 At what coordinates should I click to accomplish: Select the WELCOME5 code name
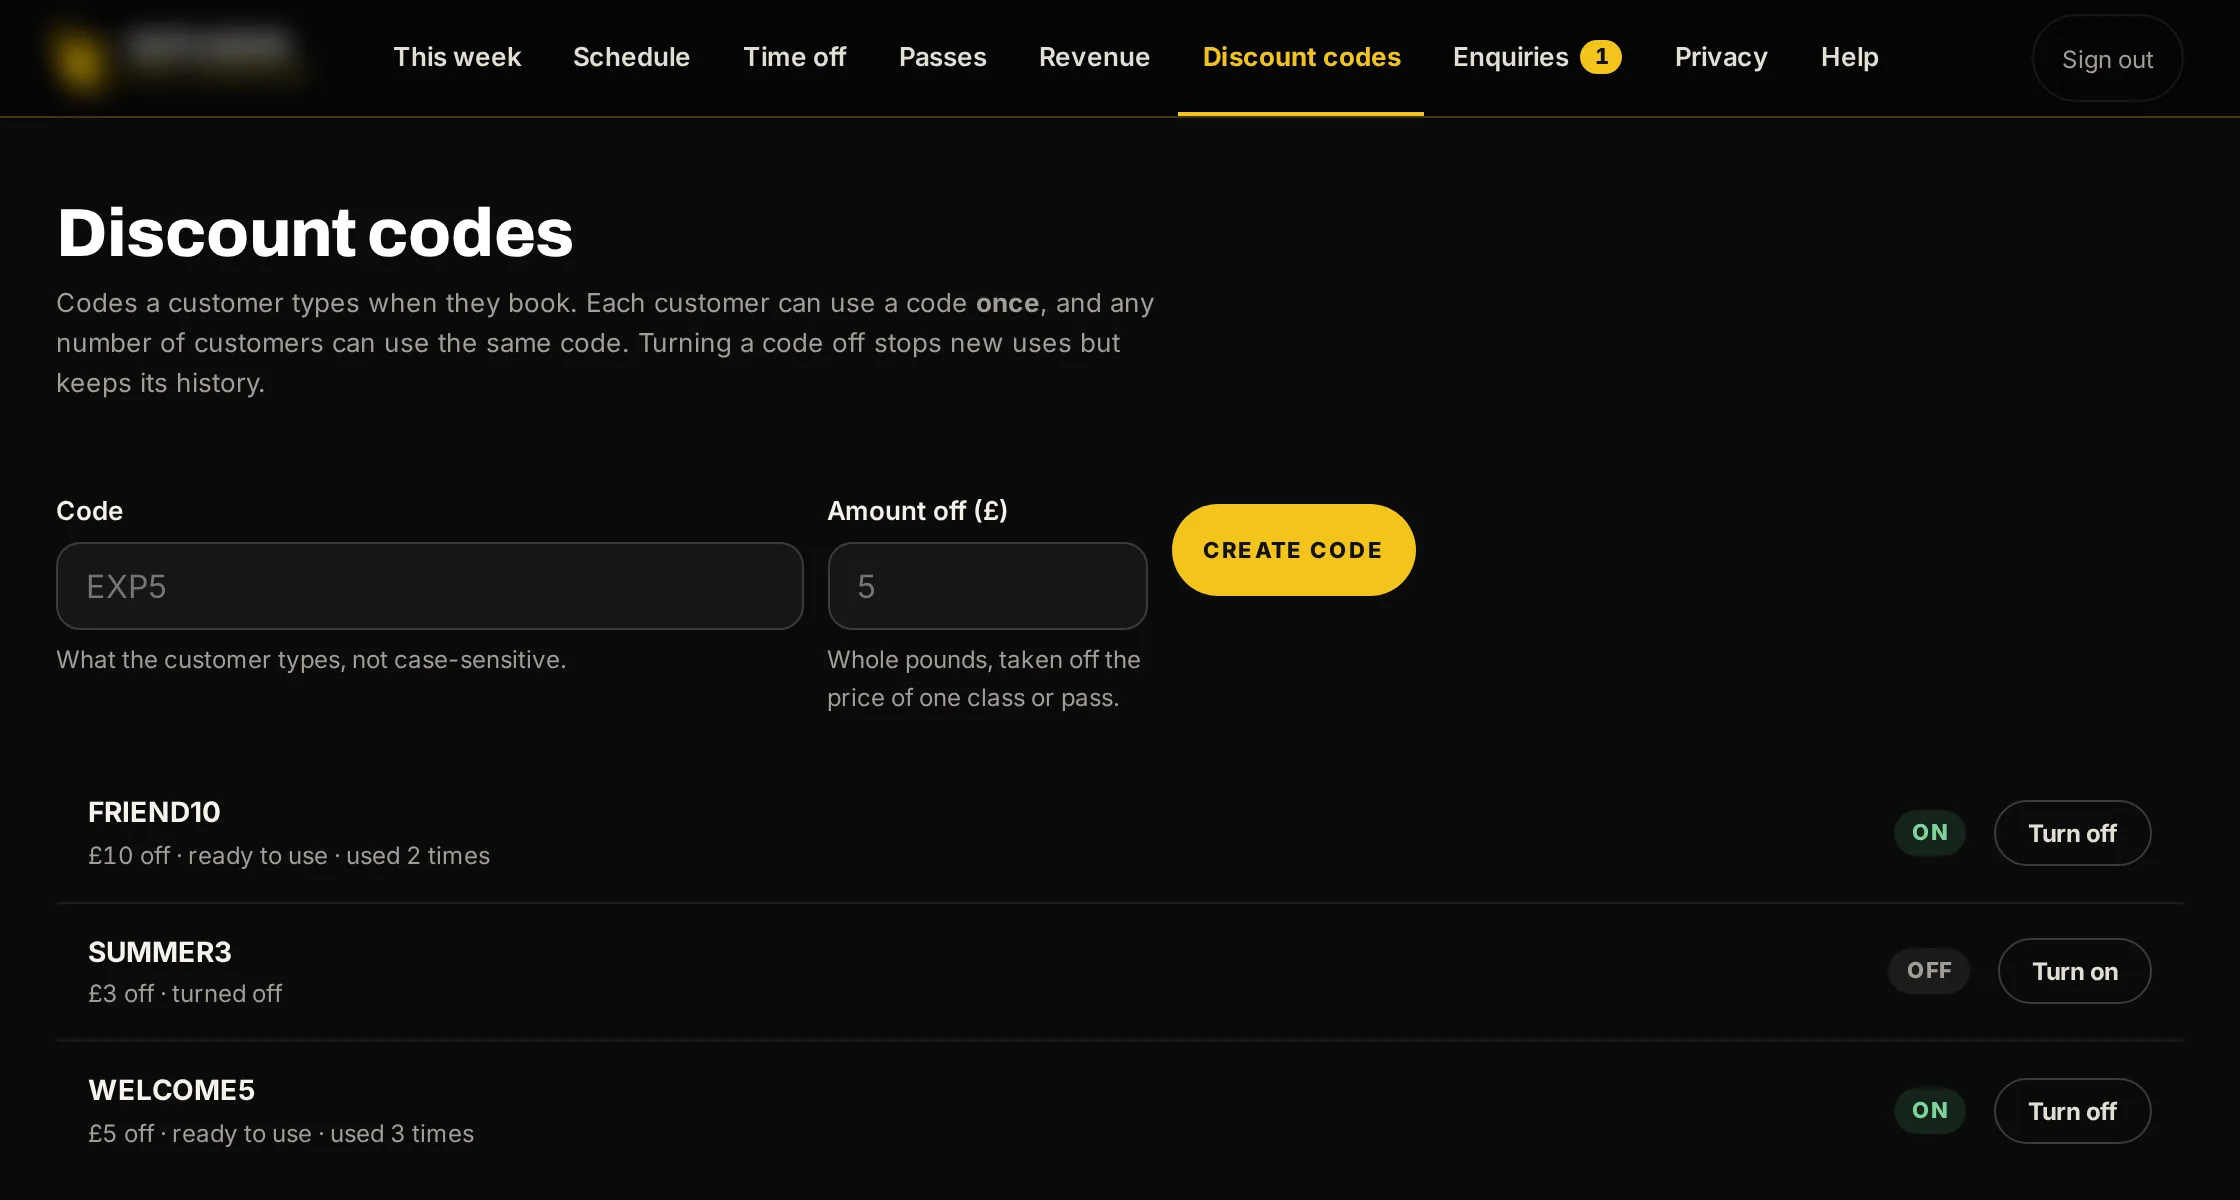[x=171, y=1090]
